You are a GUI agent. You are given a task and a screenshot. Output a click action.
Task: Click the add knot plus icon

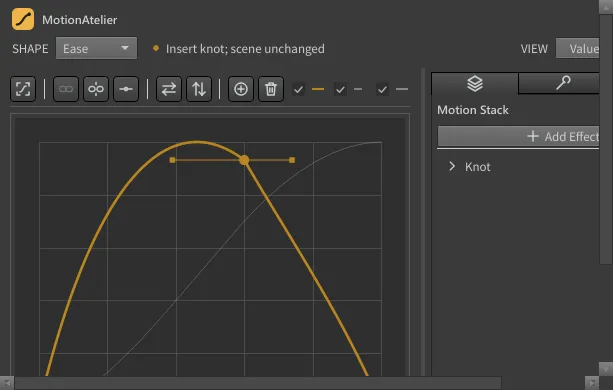241,89
